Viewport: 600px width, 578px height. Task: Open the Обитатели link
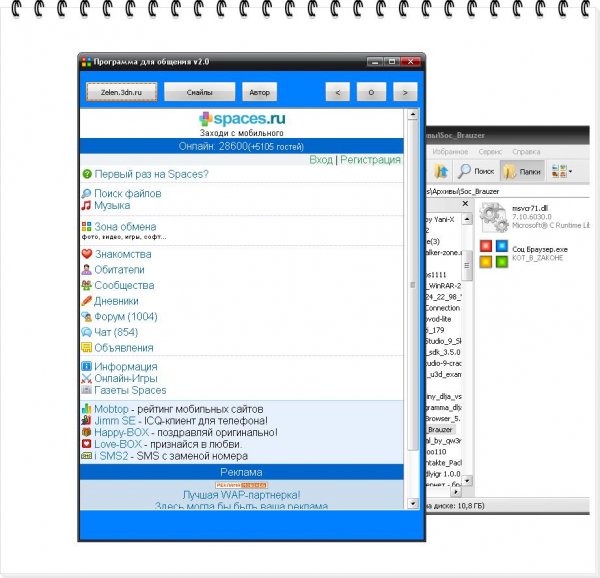coord(119,270)
